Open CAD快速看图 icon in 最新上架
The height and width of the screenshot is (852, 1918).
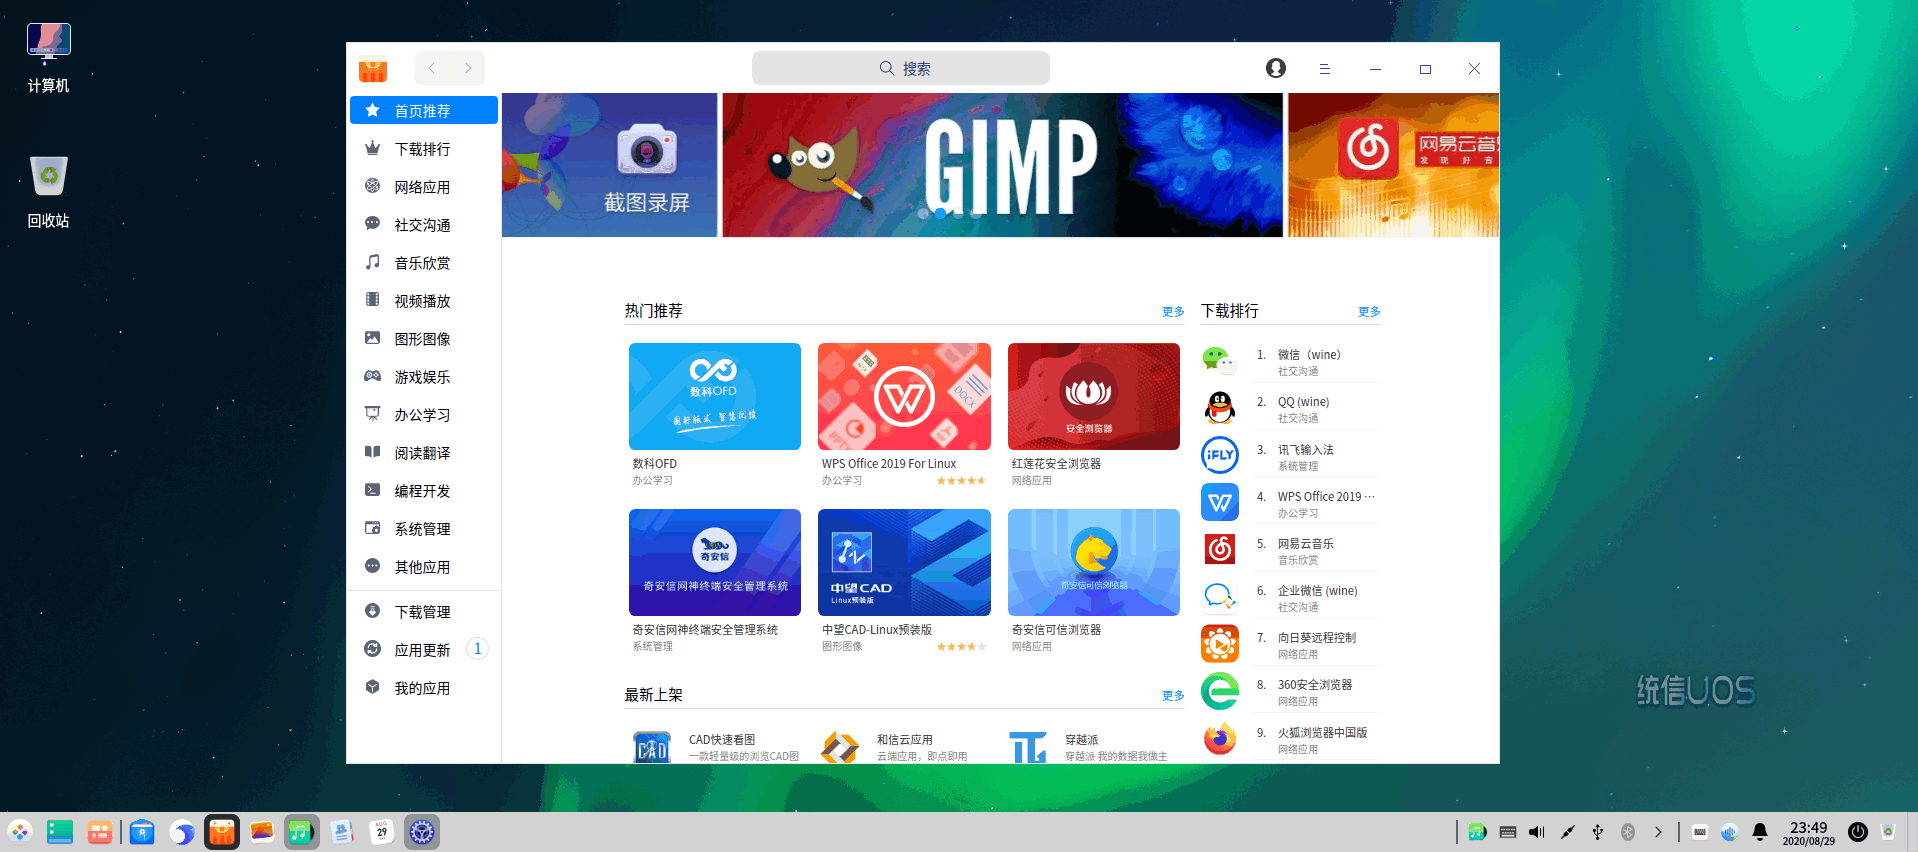(x=652, y=747)
